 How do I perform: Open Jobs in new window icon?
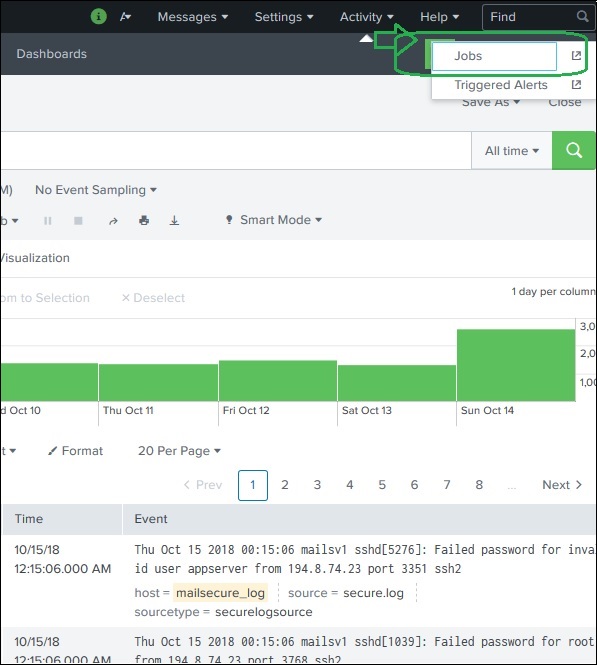[576, 56]
